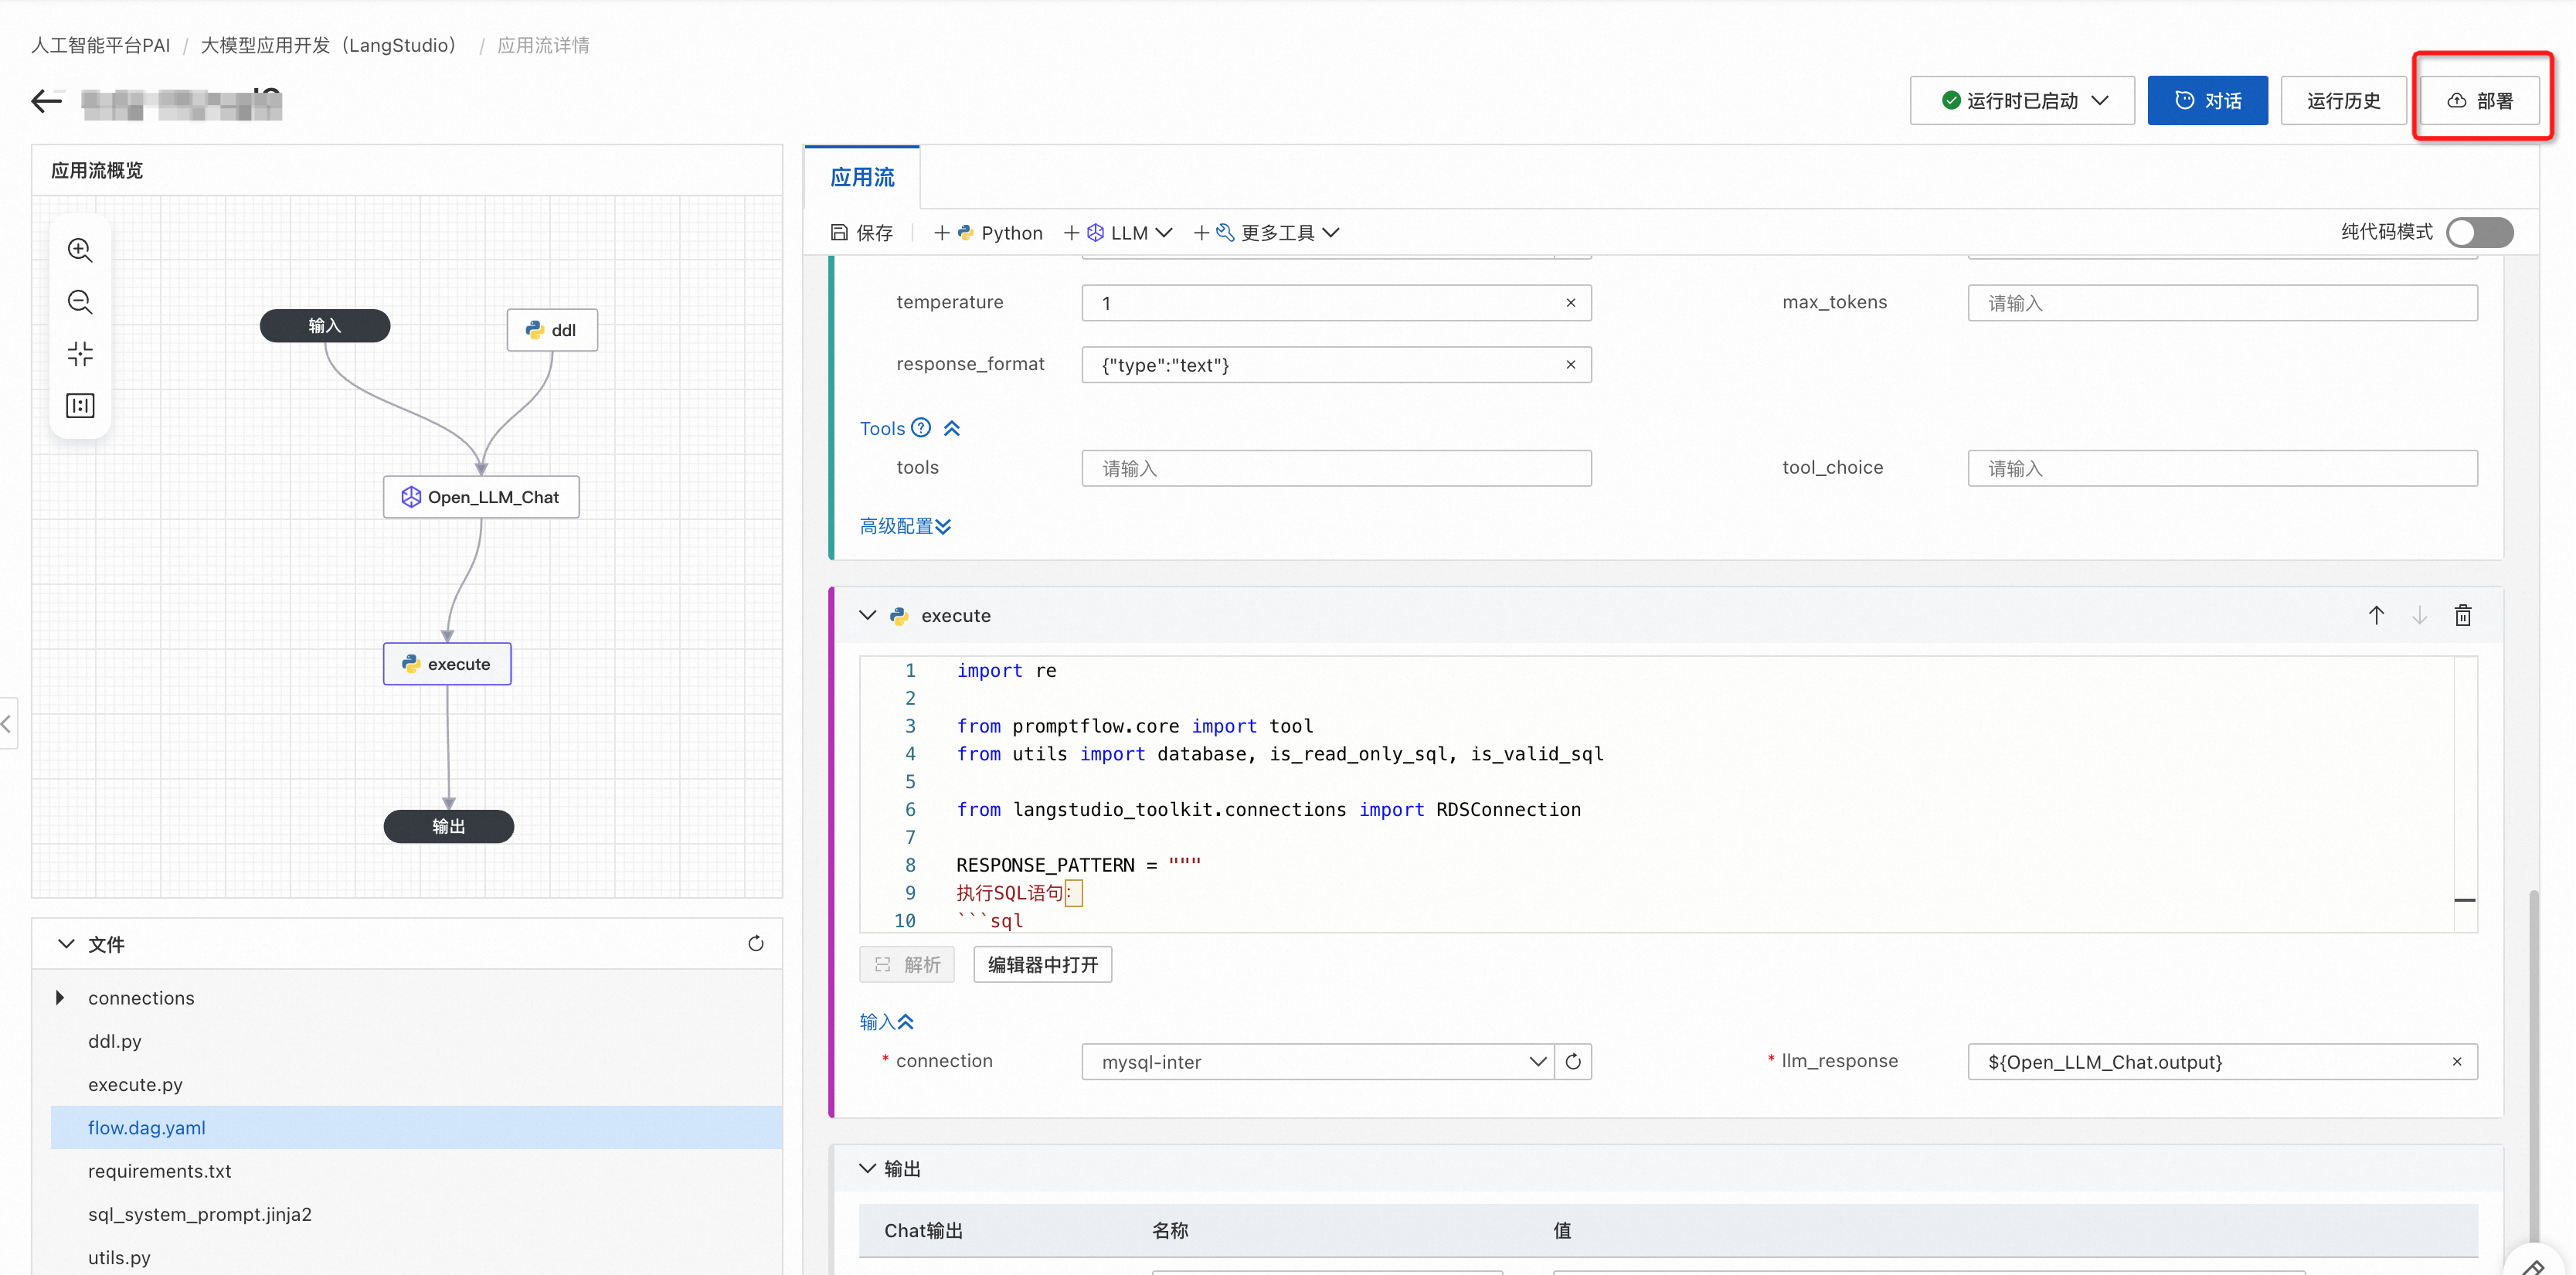Fit the flow graph to view
2576x1275 pixels.
click(80, 354)
